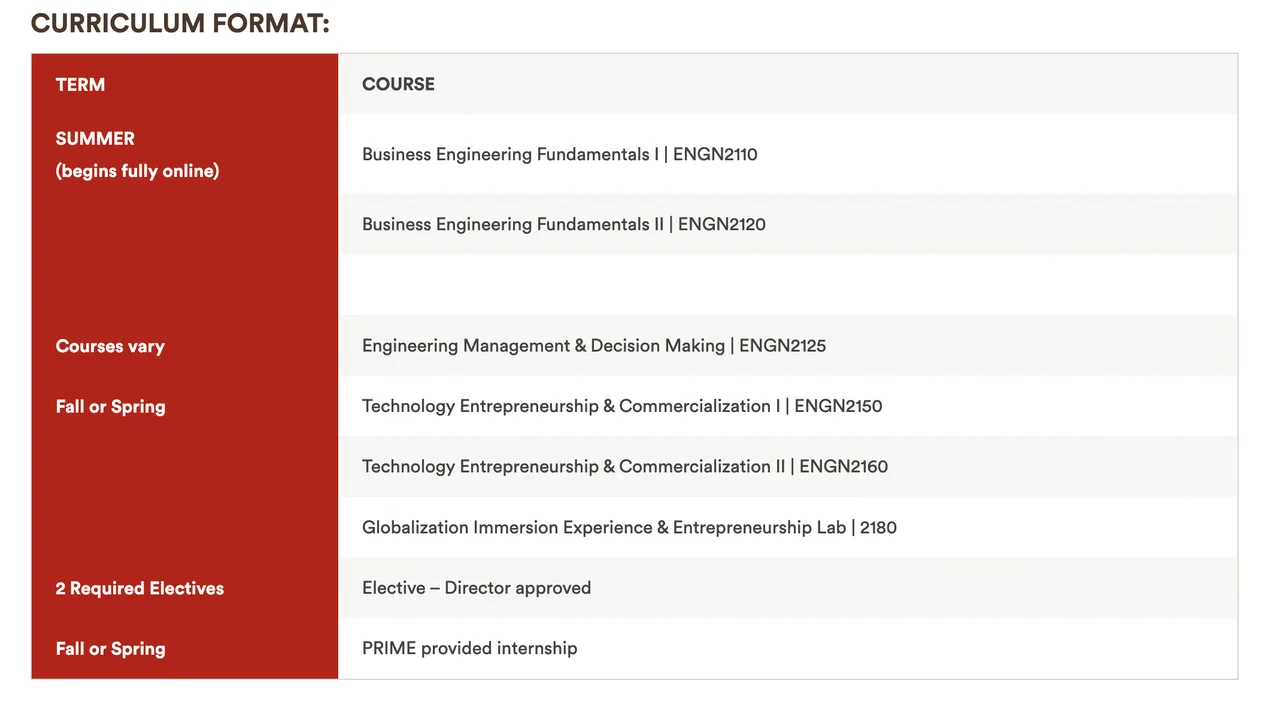Viewport: 1280px width, 708px height.
Task: Click the "Courses vary" term label
Action: 110,347
